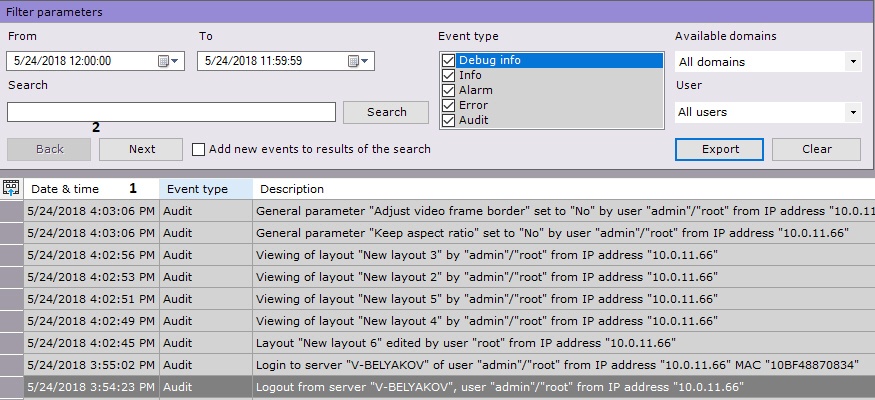The image size is (875, 400).
Task: Sort by the Date & time column header
Action: 66,189
